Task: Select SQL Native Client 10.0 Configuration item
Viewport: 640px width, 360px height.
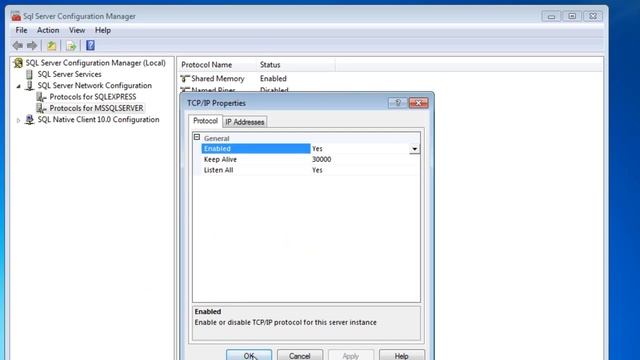Action: coord(98,120)
